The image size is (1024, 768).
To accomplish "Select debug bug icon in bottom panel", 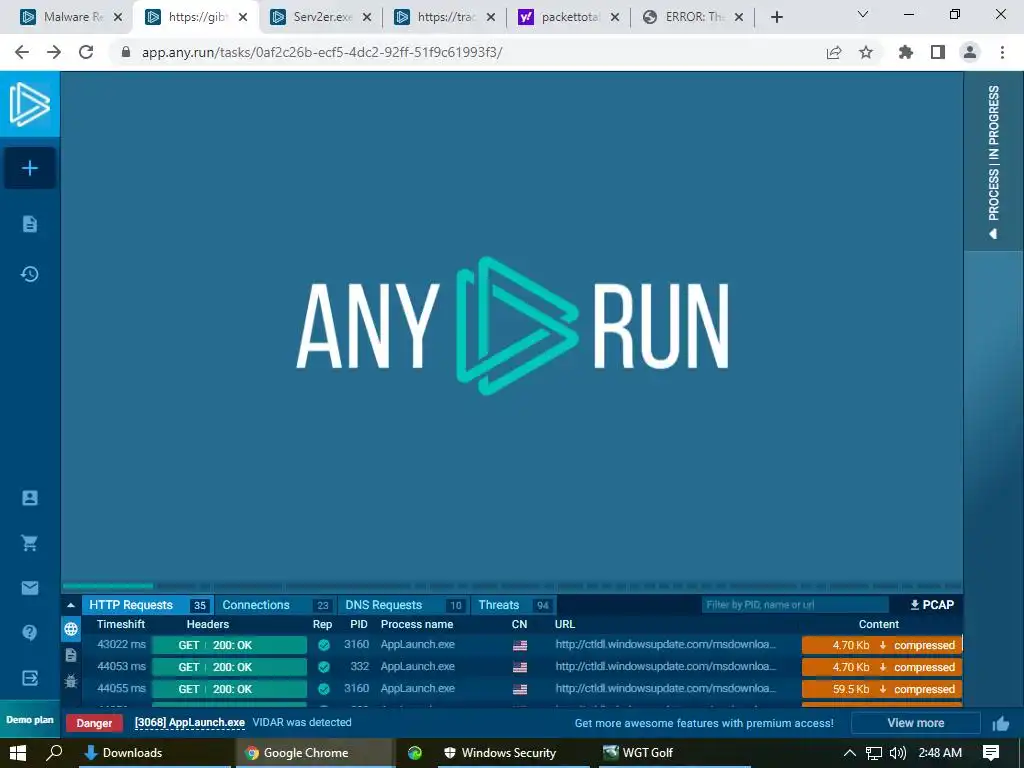I will coord(71,681).
